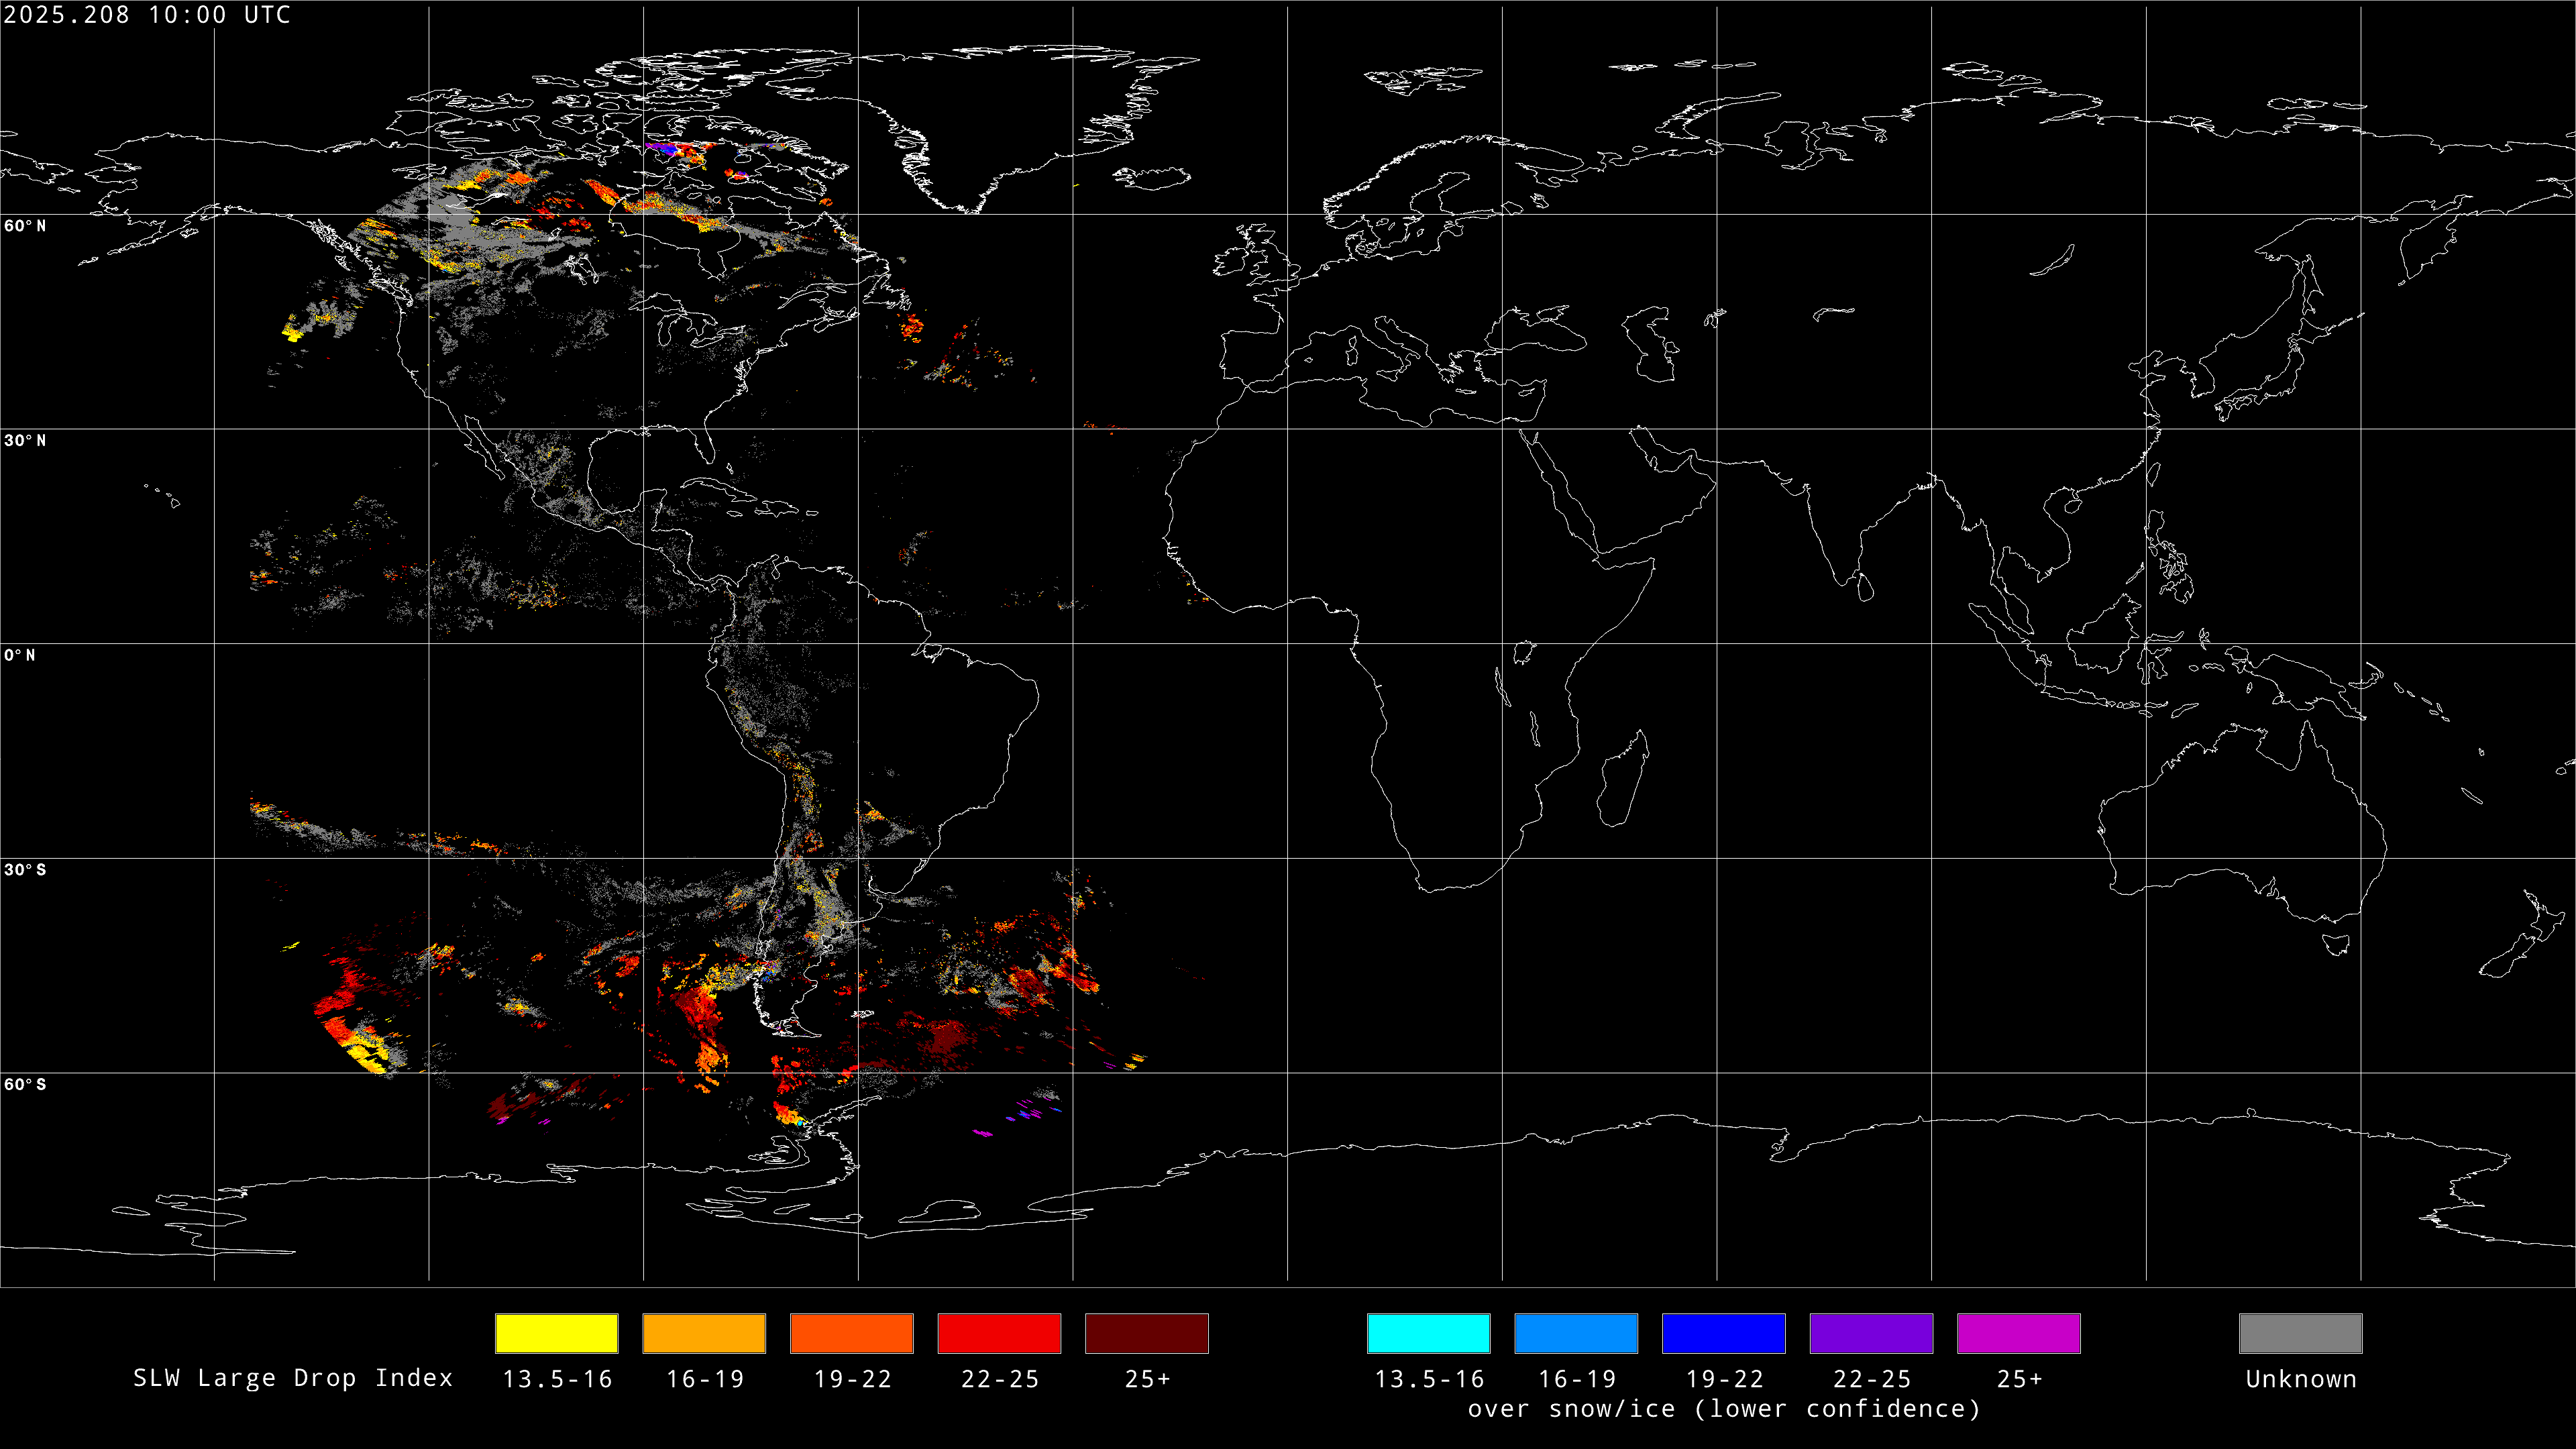
Task: Click the yellow 13.5-16 legend swatch
Action: (x=556, y=1333)
